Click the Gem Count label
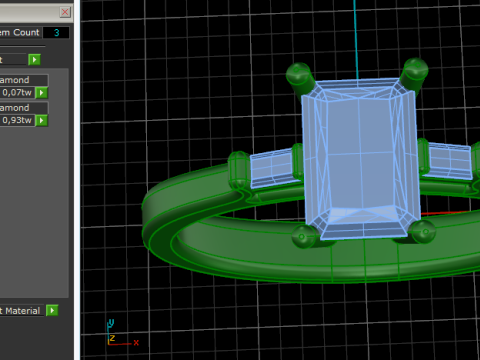Screen dimensions: 480x360 [x=20, y=32]
